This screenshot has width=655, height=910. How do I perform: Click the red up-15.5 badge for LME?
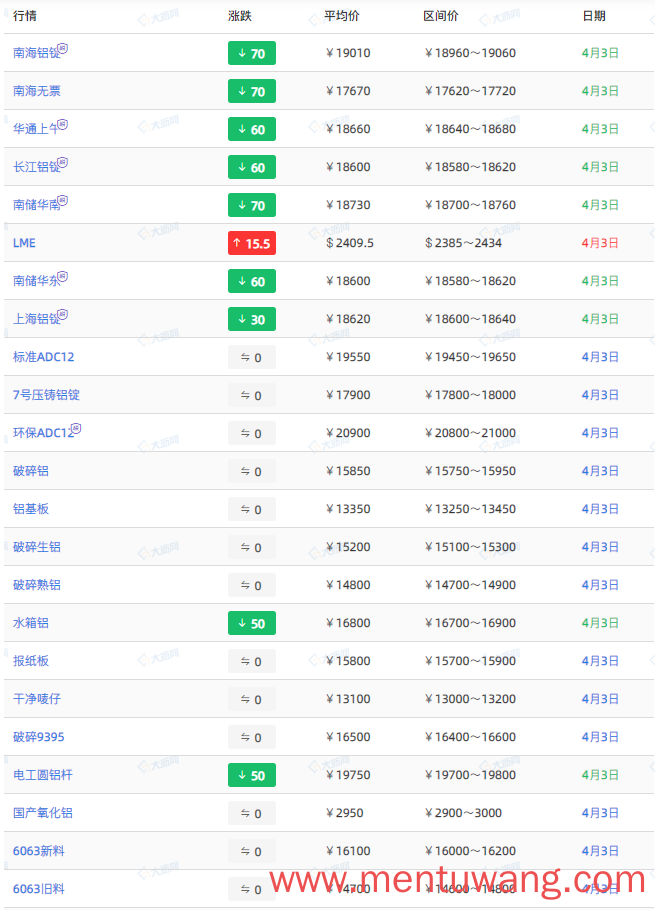(x=252, y=243)
